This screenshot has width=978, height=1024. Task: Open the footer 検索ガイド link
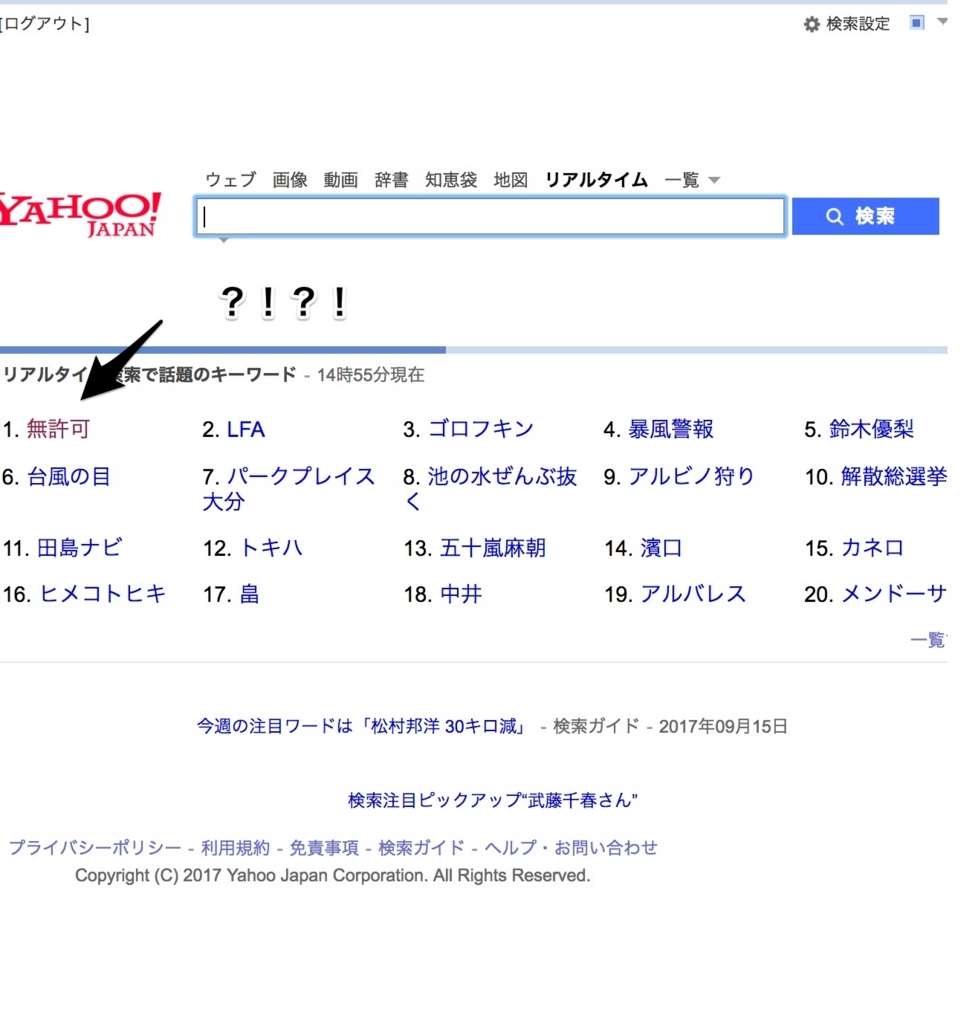click(422, 848)
